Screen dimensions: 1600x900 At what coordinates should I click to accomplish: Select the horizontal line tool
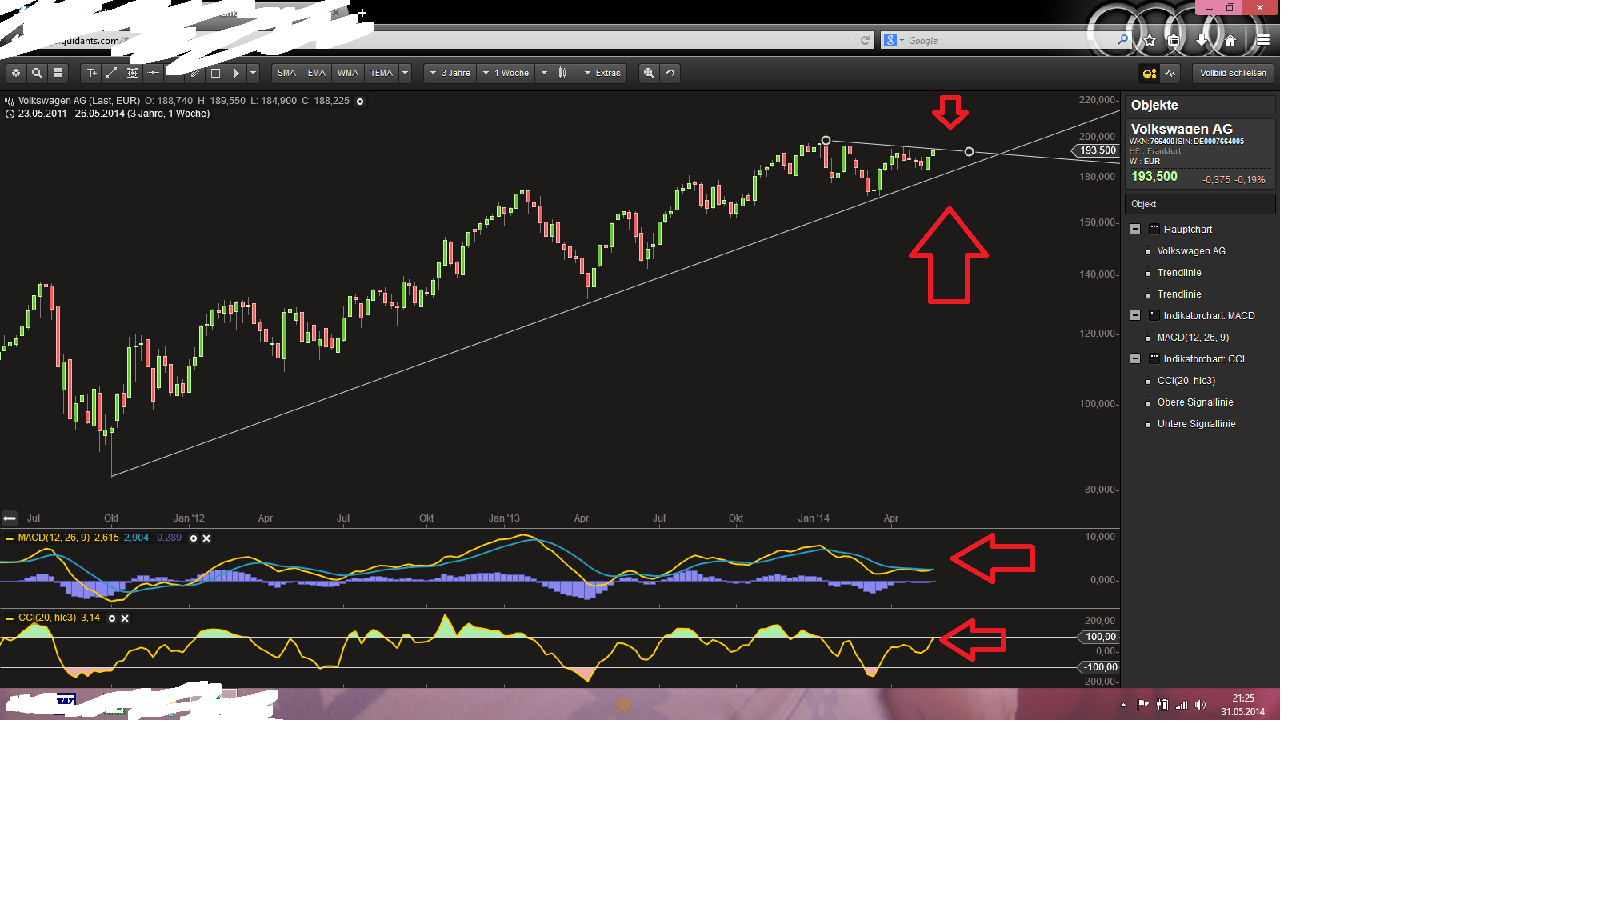tap(153, 73)
